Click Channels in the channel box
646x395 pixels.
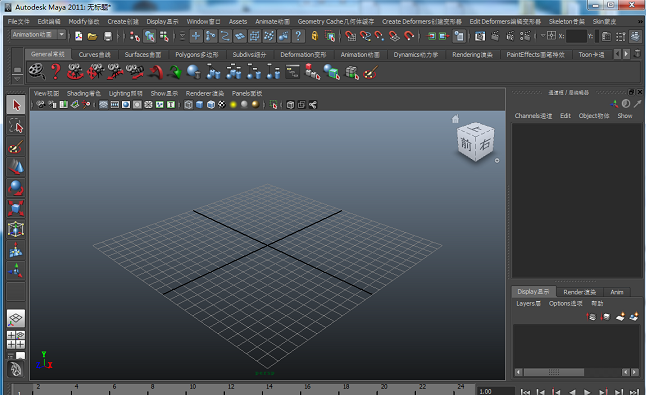pyautogui.click(x=533, y=116)
